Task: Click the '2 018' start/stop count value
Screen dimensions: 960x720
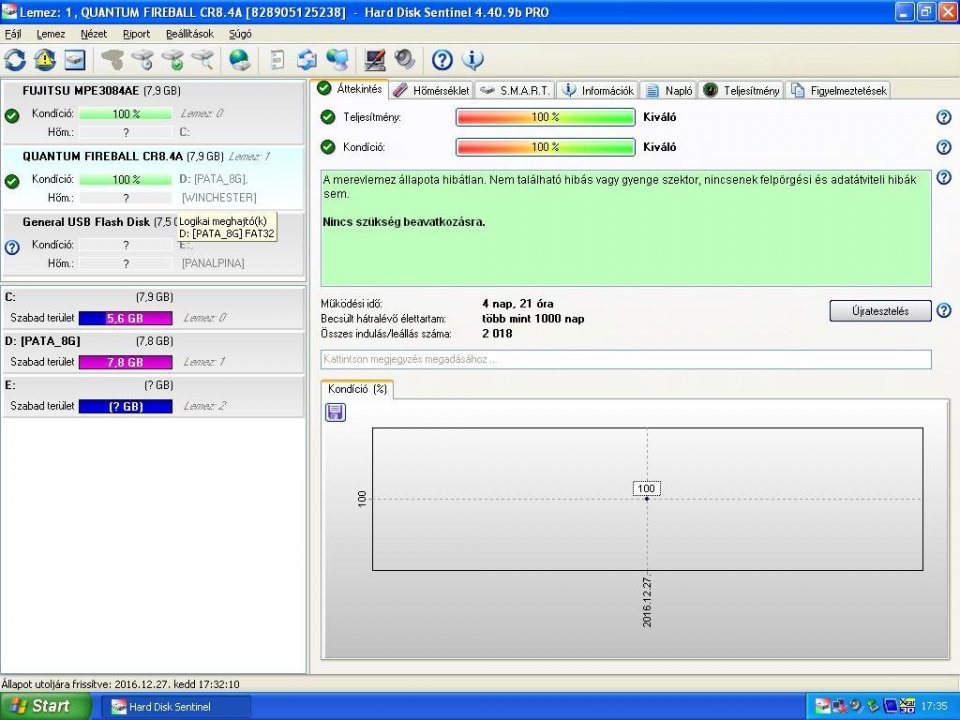Action: pyautogui.click(x=497, y=334)
